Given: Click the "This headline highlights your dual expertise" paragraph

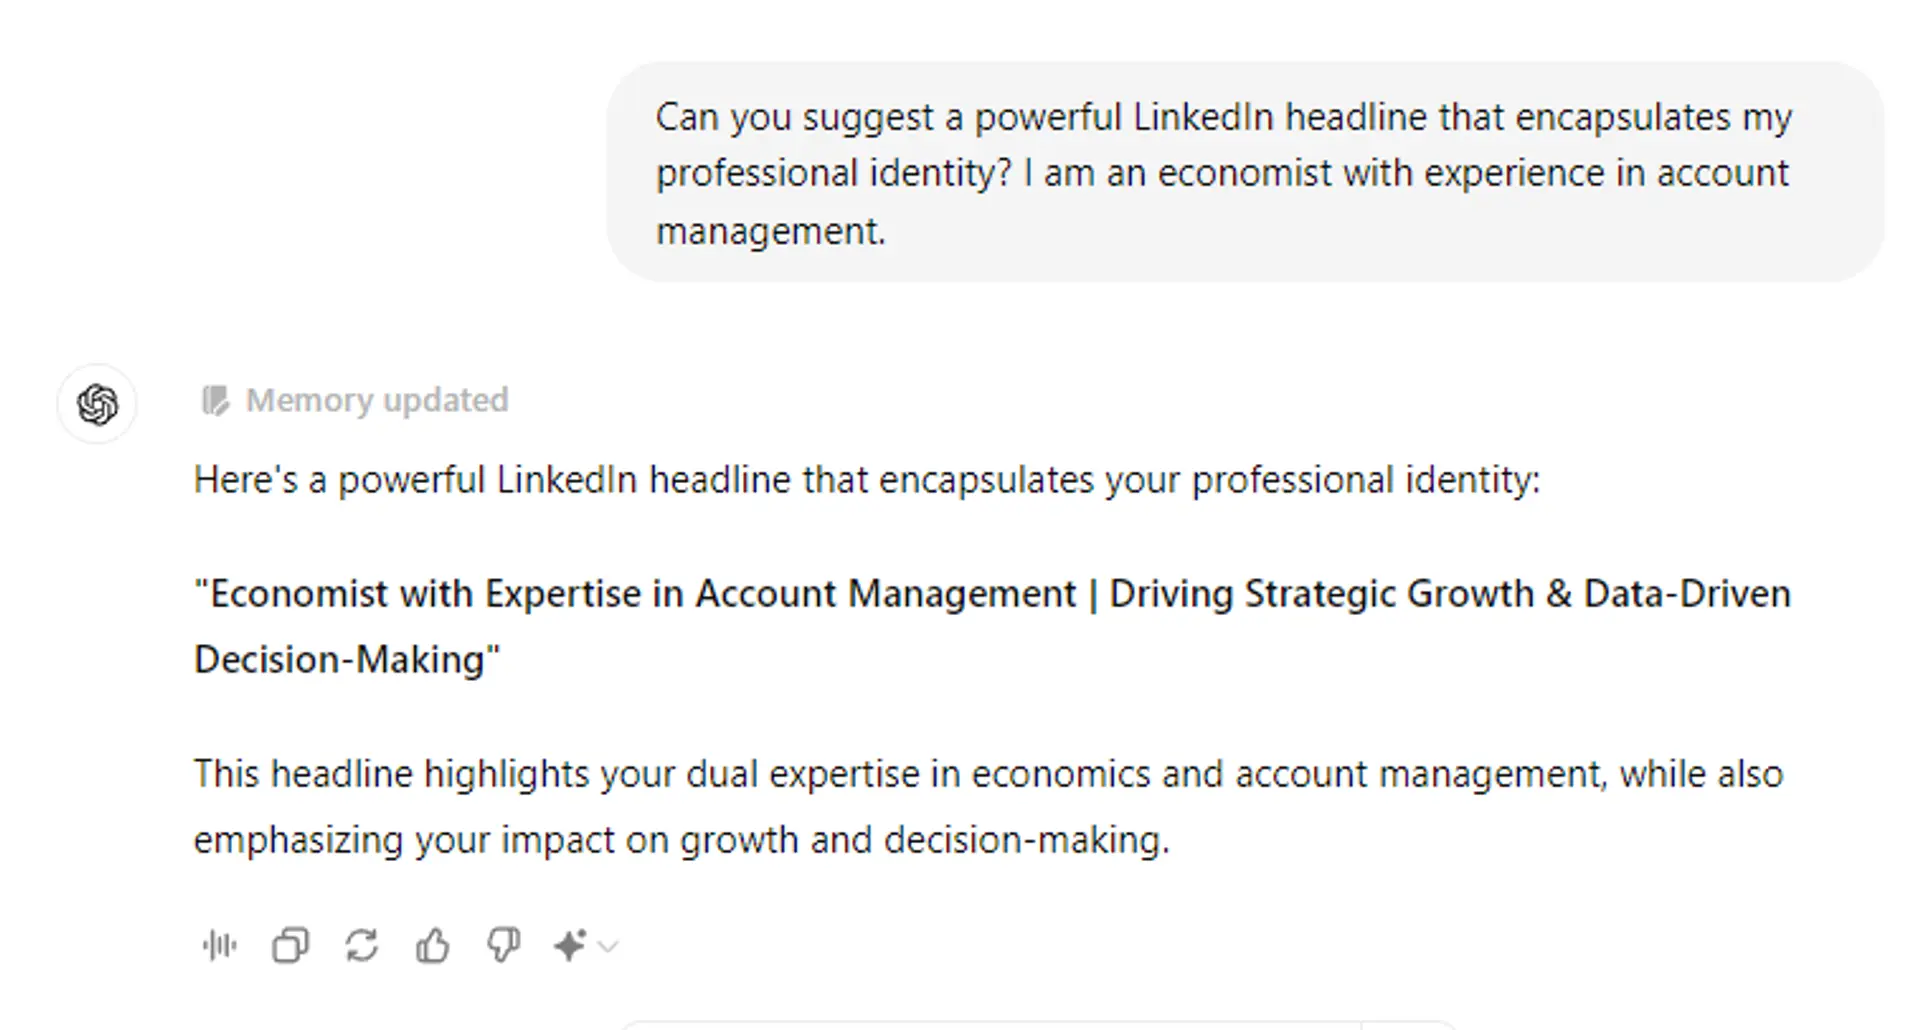Looking at the screenshot, I should (x=988, y=774).
